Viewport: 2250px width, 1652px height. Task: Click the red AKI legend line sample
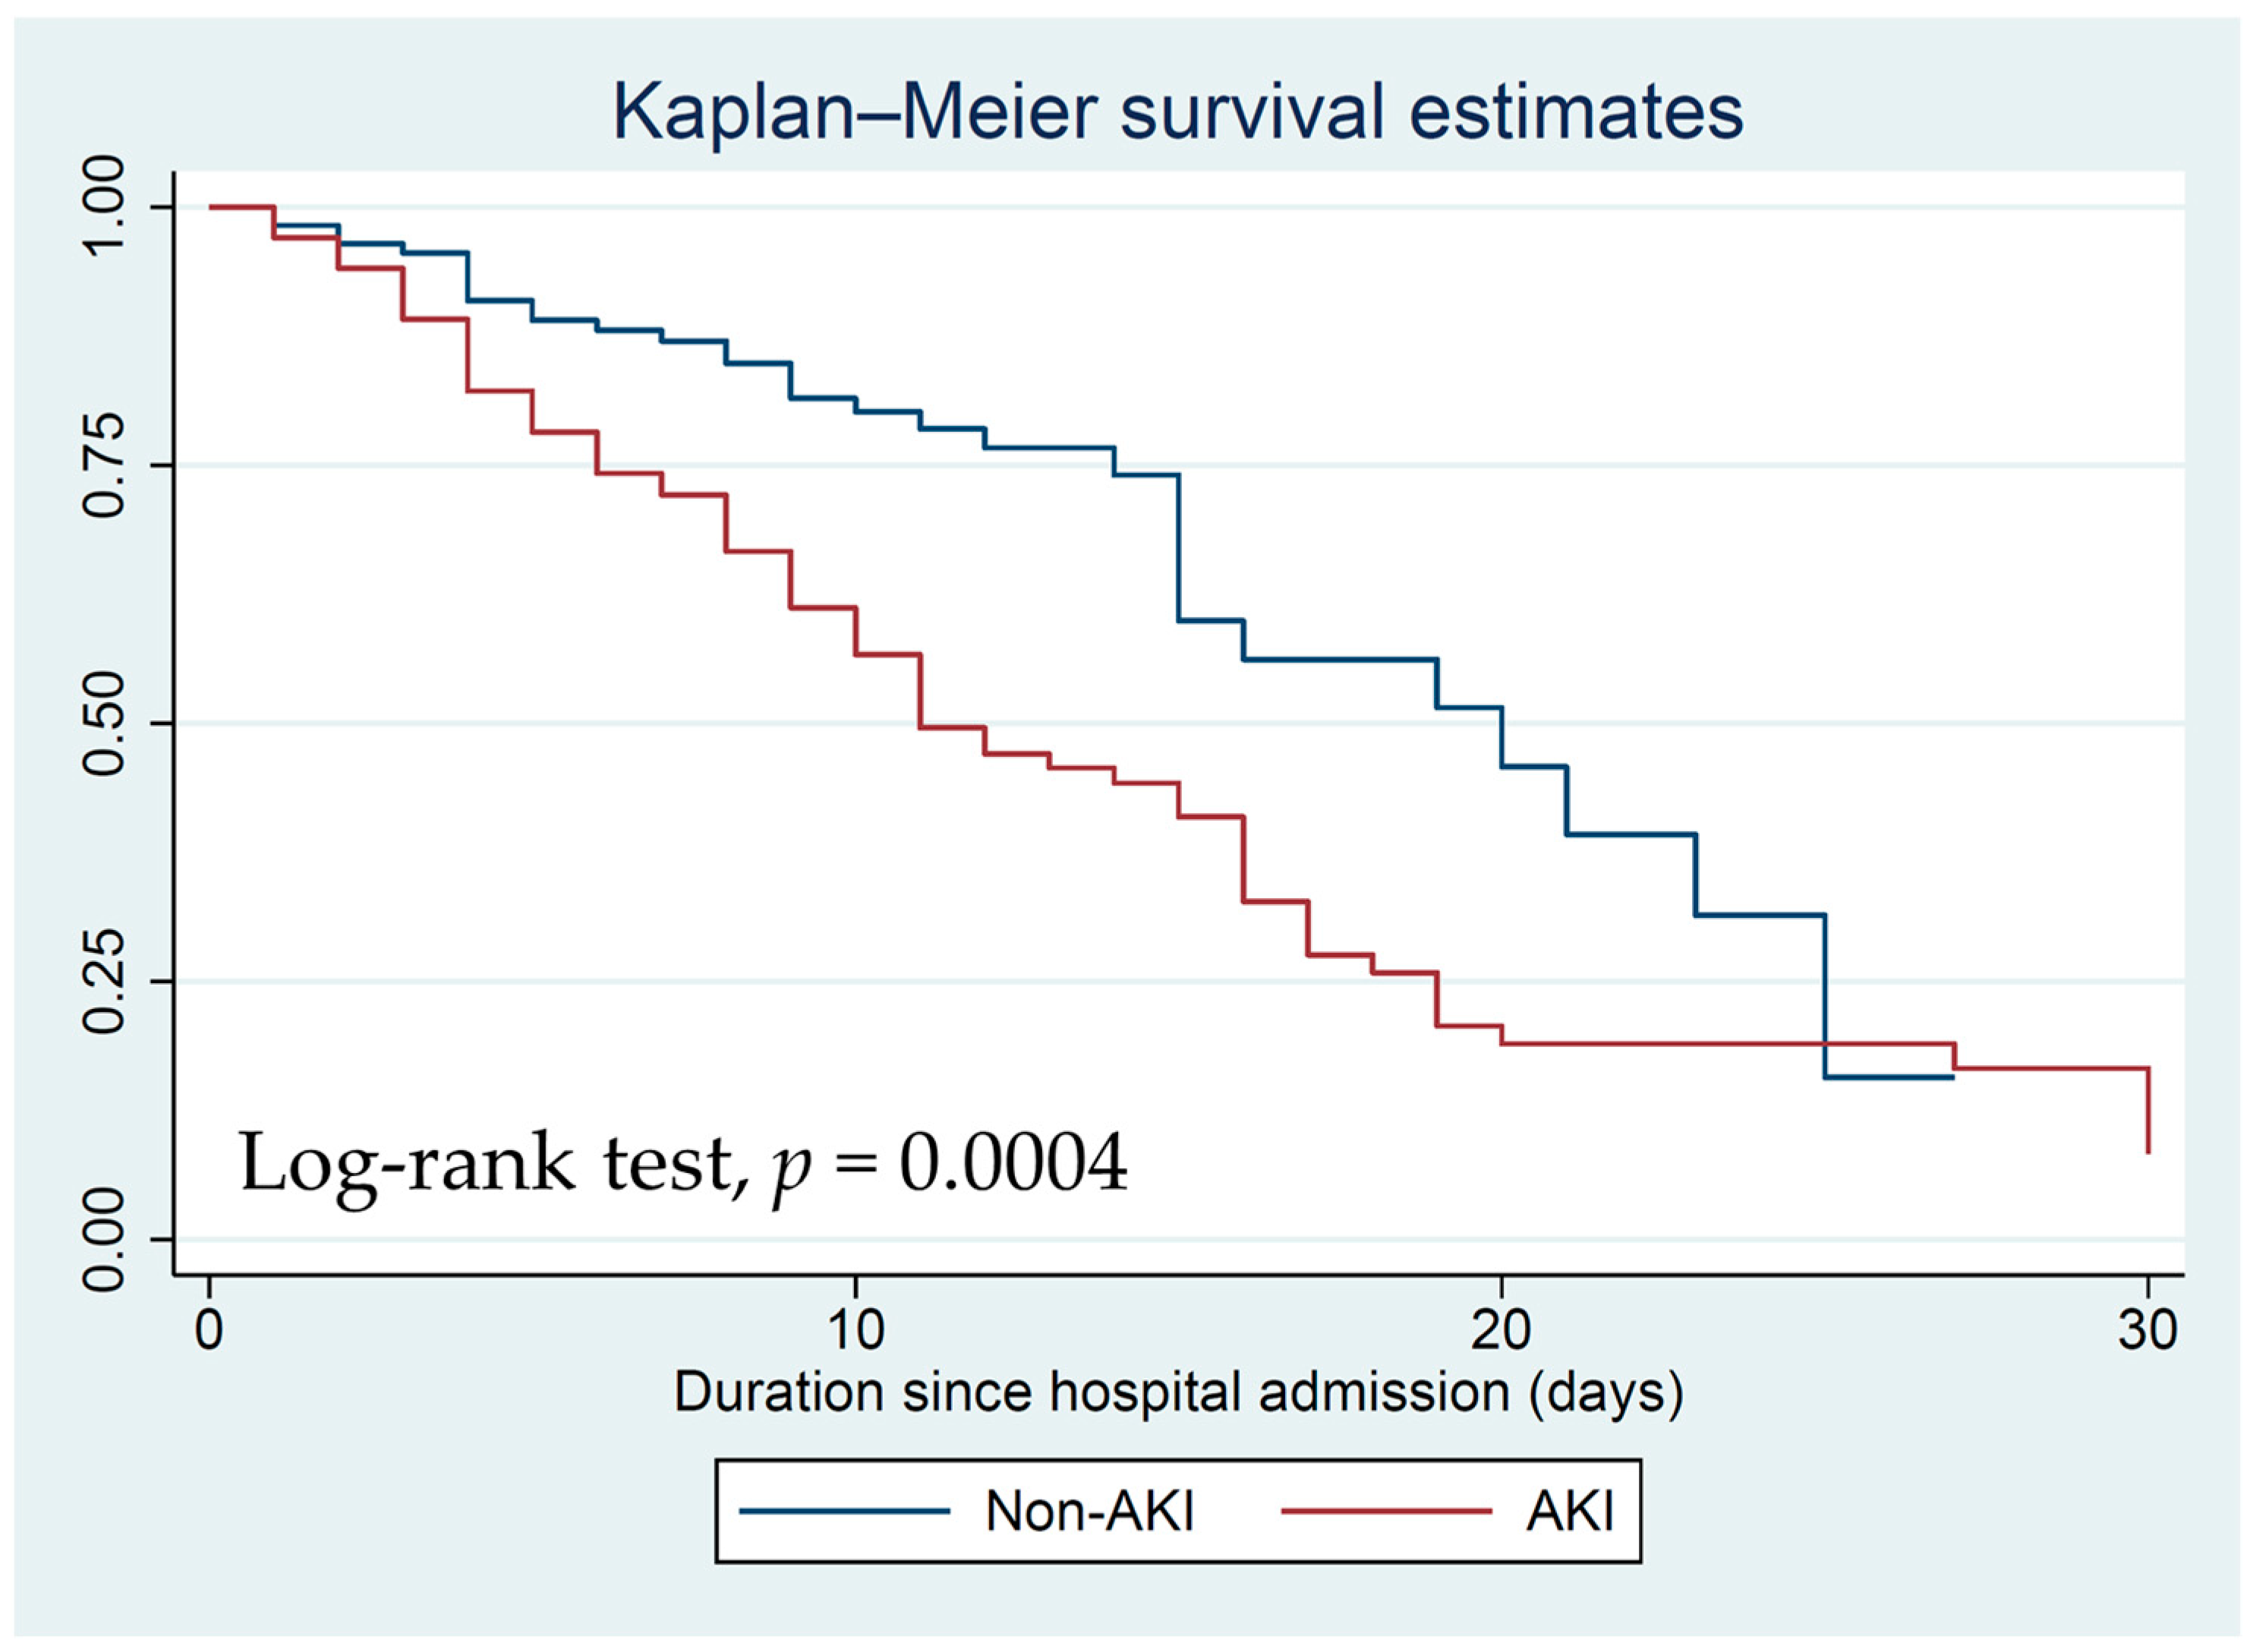[1386, 1511]
